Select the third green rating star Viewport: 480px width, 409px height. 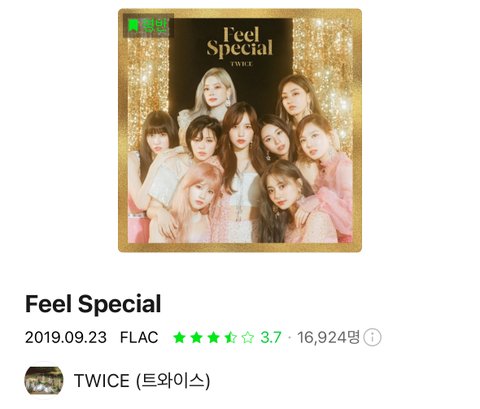point(213,337)
